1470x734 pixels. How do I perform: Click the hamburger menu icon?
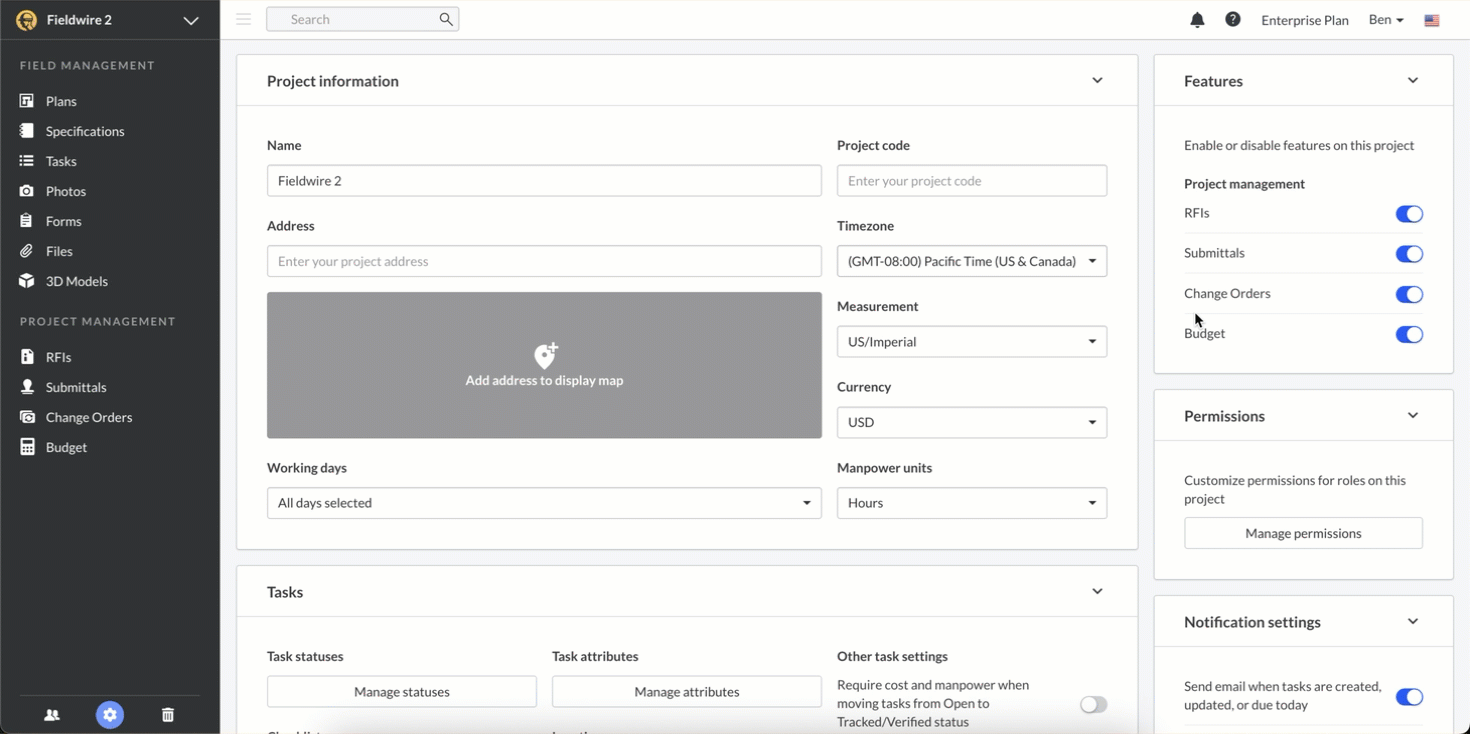[243, 19]
